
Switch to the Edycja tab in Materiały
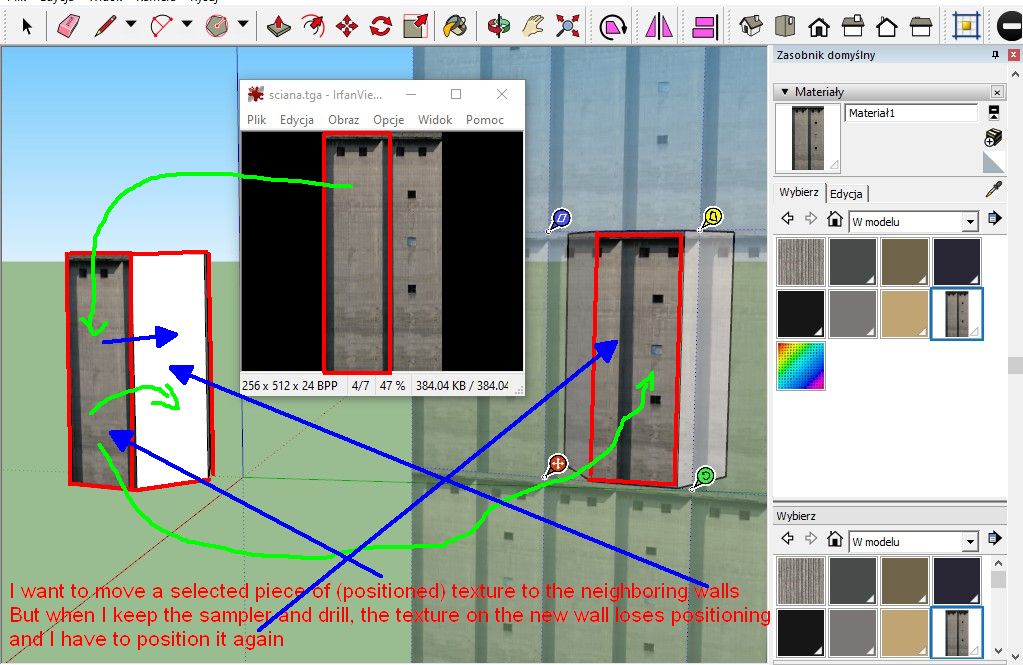click(846, 194)
